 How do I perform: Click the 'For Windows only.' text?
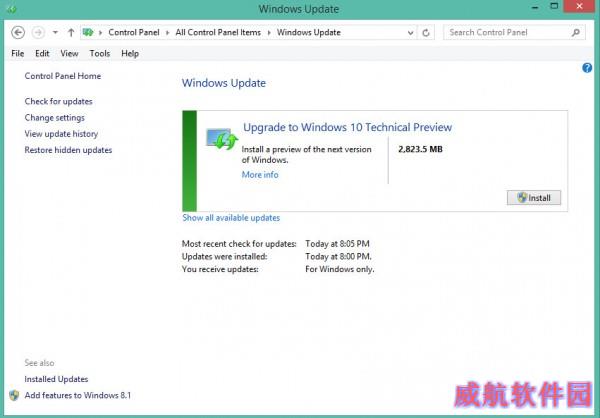tap(339, 269)
